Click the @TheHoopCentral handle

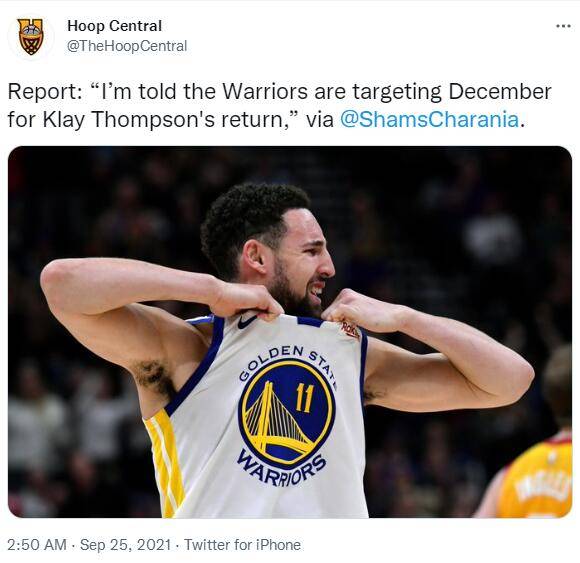click(127, 46)
